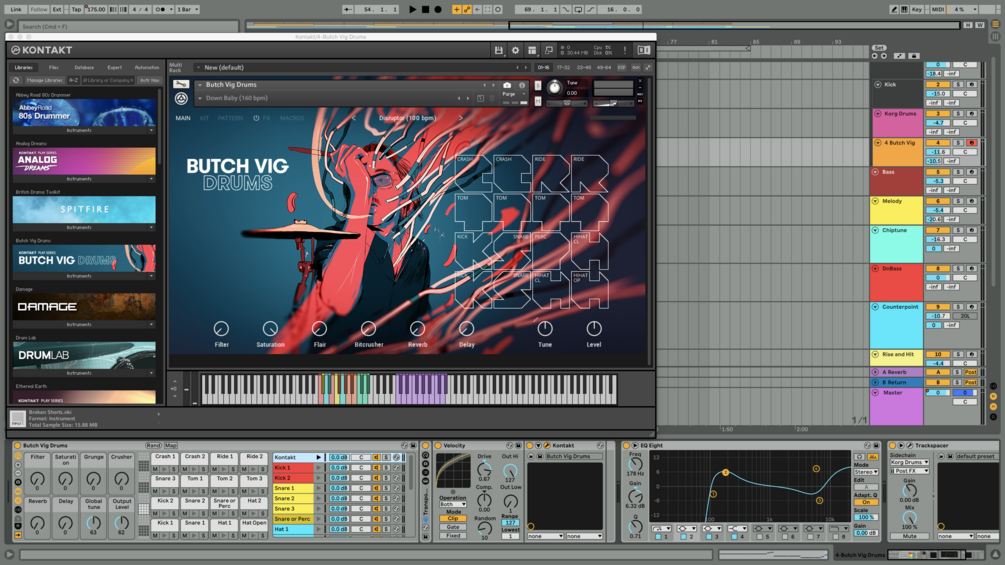Select the Analog Dreams library banner
This screenshot has height=565, width=1005.
tap(84, 161)
